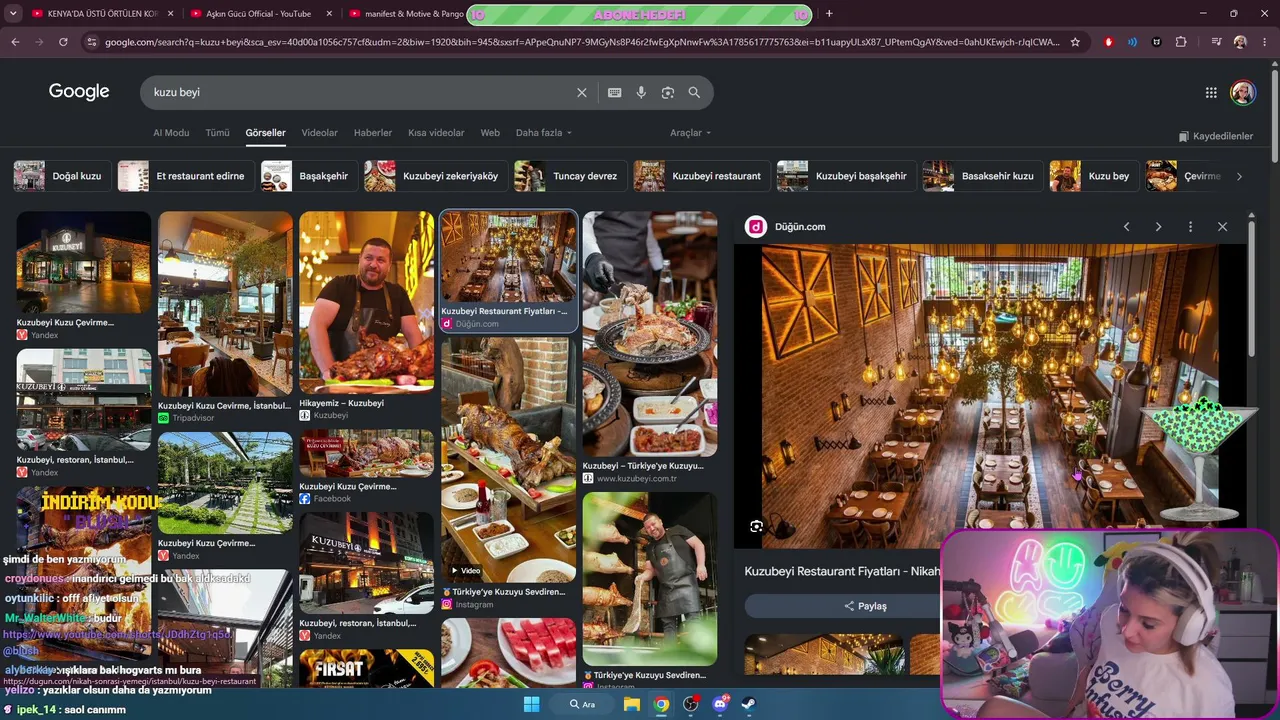Open Chrome's media control music icon
The width and height of the screenshot is (1280, 720).
[1216, 42]
